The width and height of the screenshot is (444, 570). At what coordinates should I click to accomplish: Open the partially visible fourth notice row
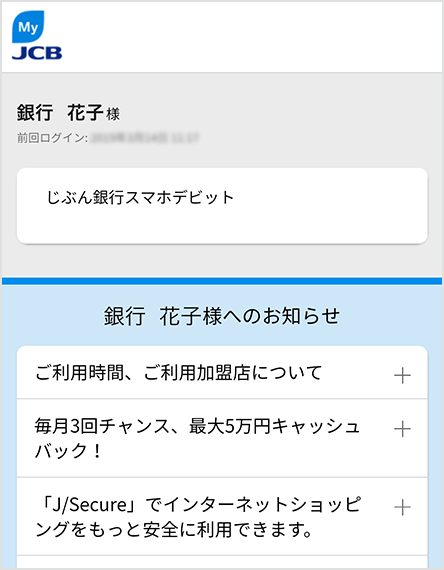pos(222,562)
